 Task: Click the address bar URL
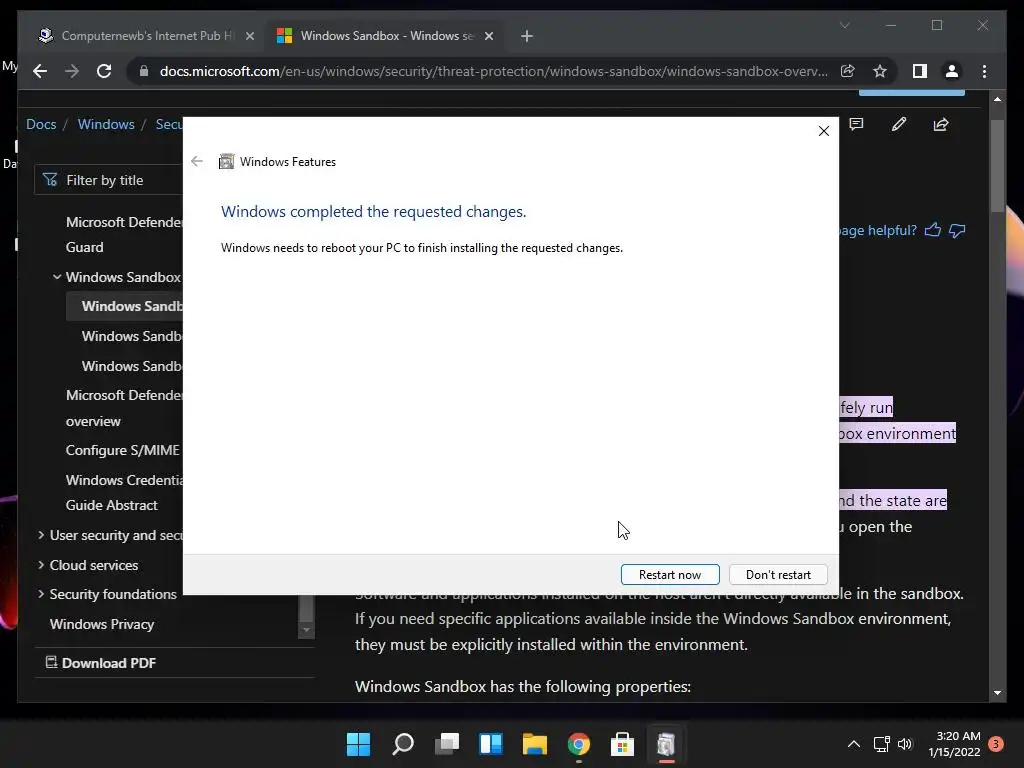click(x=493, y=71)
